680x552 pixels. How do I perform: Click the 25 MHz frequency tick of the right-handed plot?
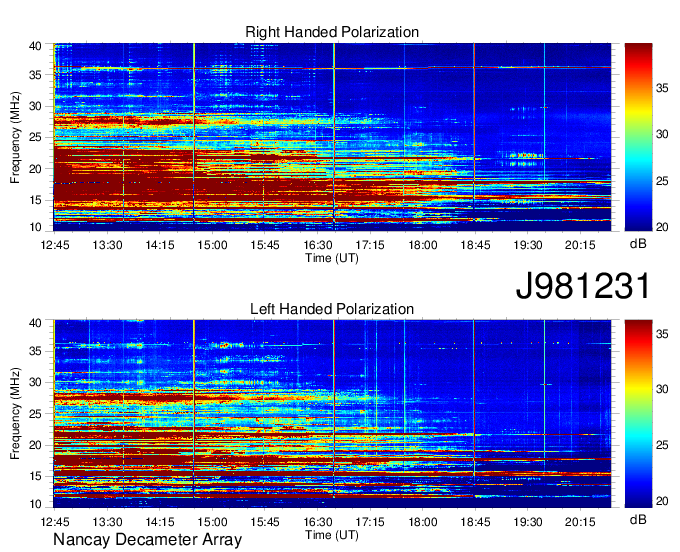(35, 137)
